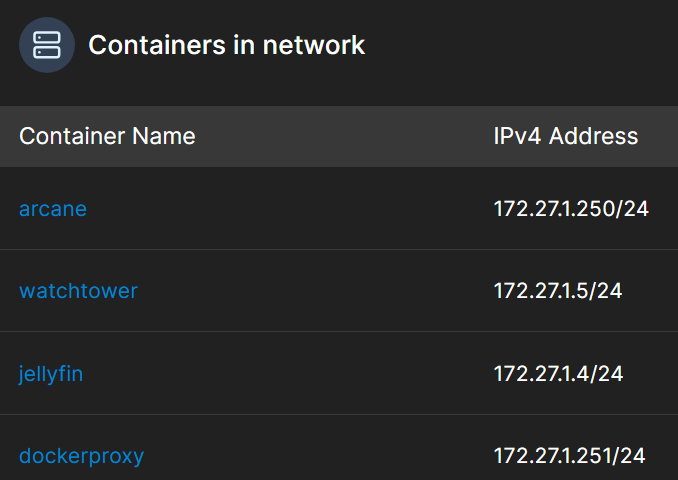Click the address 172.27.1.5/24
Screen dimensions: 678x480
click(x=558, y=291)
